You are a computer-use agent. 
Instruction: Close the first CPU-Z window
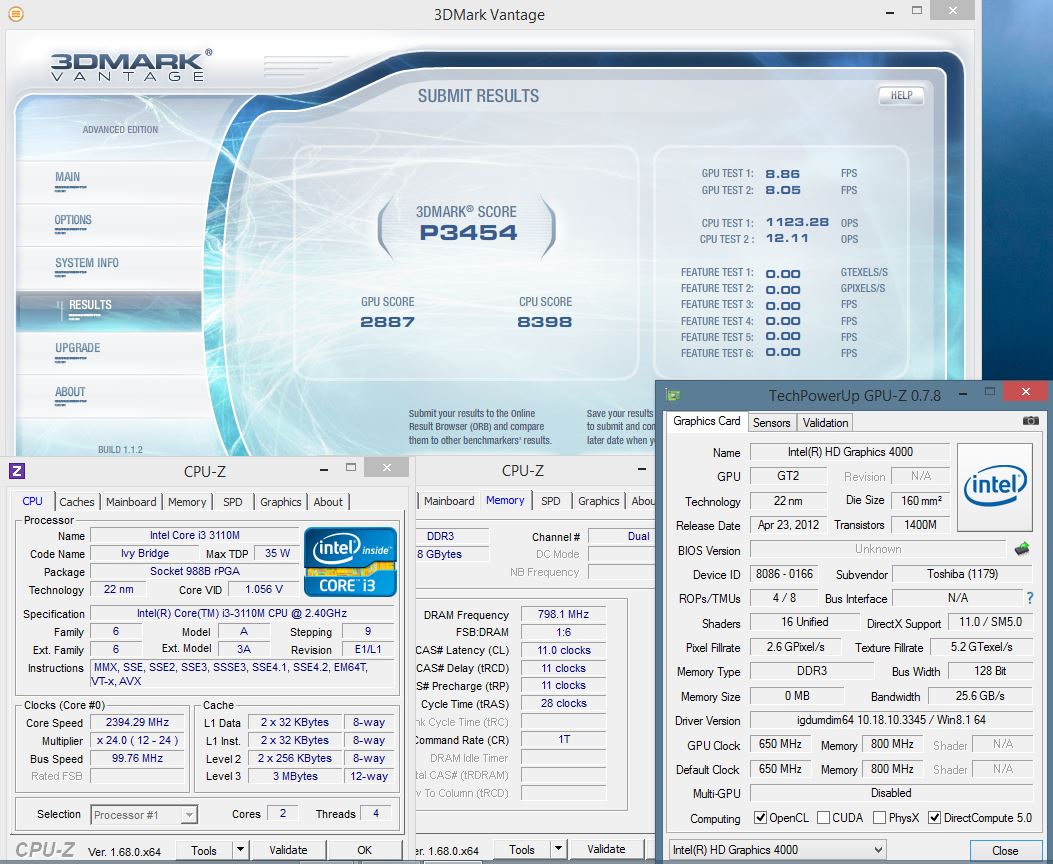coord(386,468)
